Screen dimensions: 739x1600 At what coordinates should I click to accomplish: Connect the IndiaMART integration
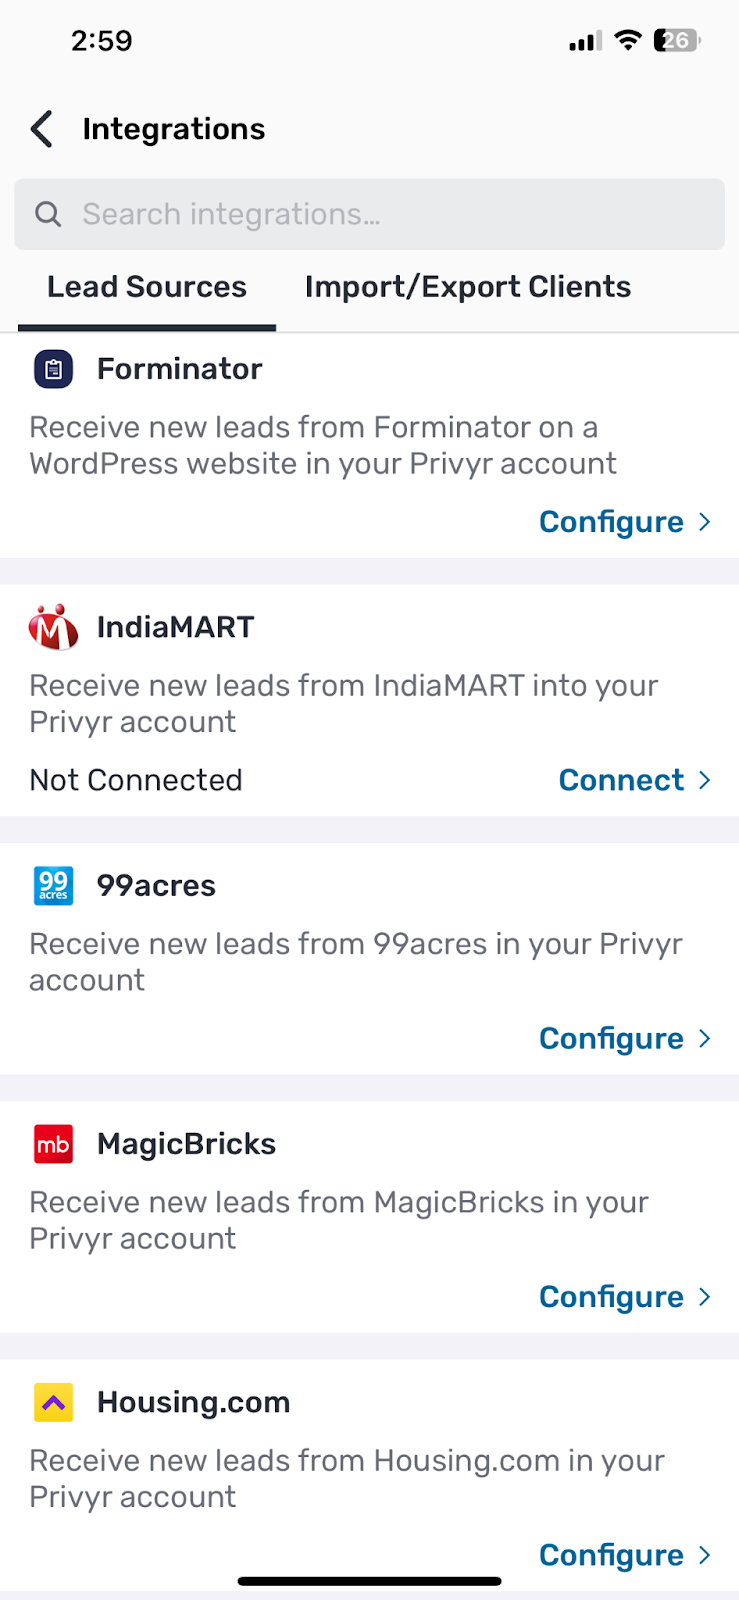coord(621,780)
